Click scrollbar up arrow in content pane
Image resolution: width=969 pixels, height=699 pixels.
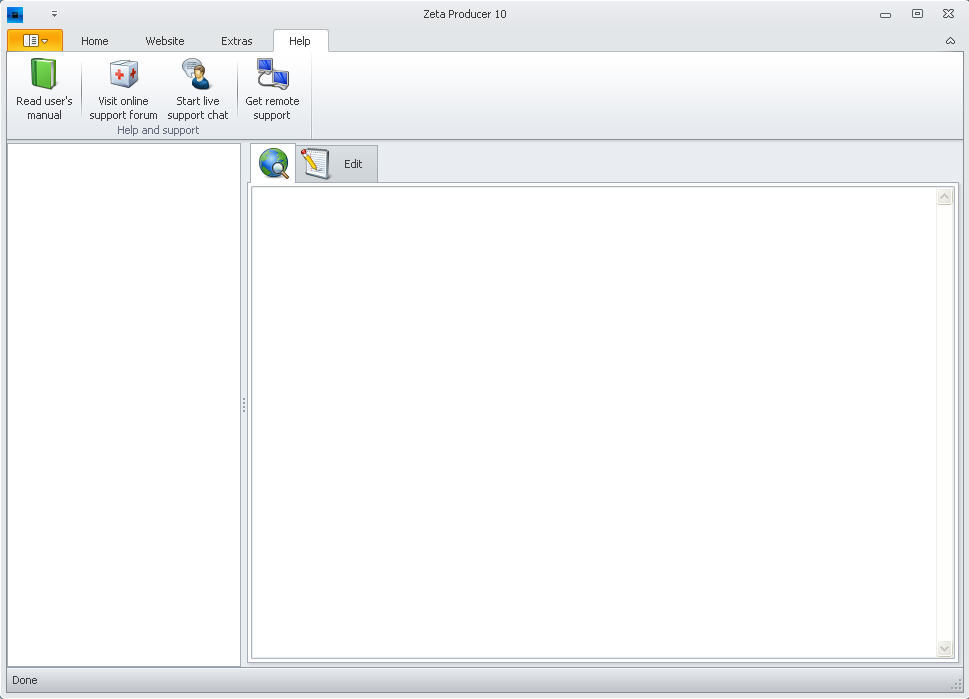click(x=944, y=197)
